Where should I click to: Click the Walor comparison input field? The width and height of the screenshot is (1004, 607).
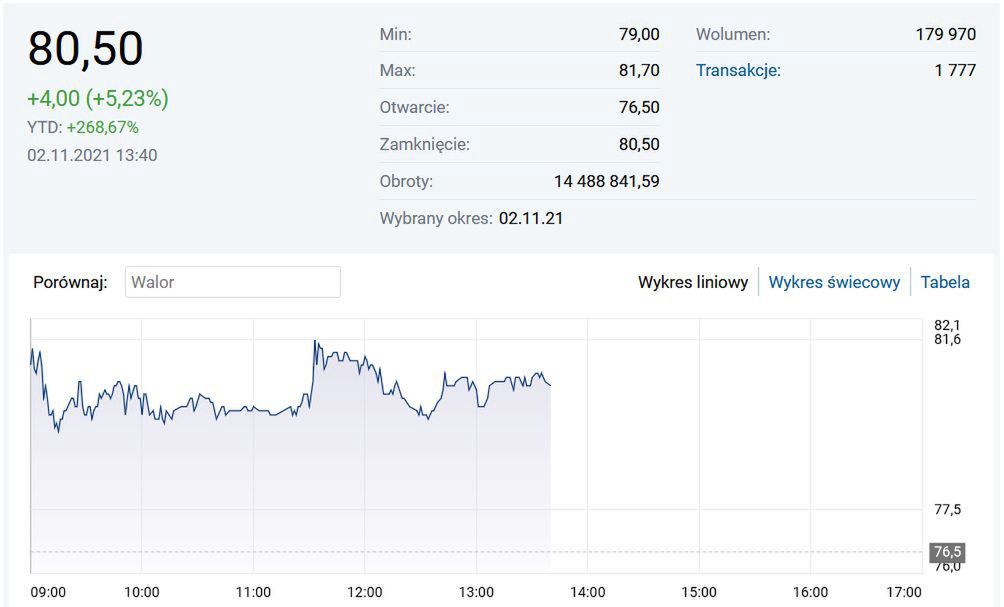click(x=232, y=282)
